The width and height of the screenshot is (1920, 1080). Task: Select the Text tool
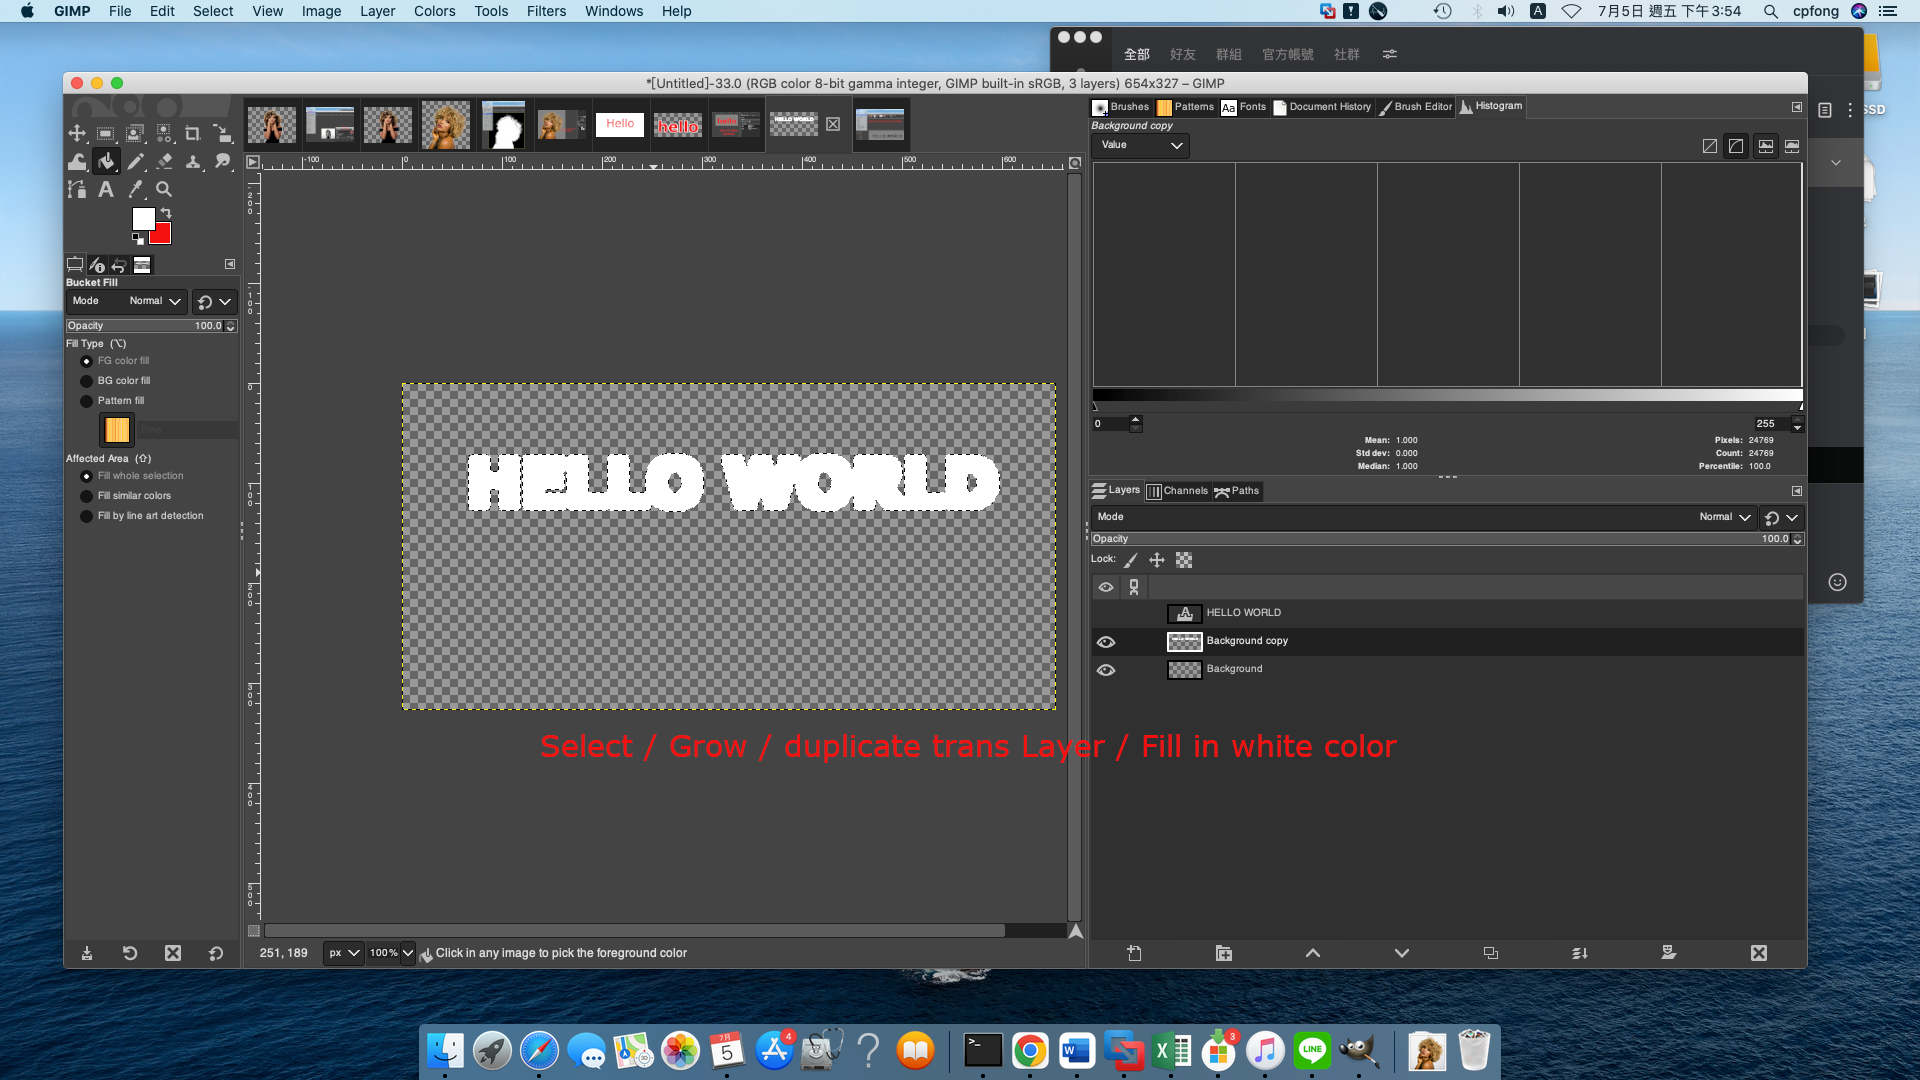click(106, 190)
